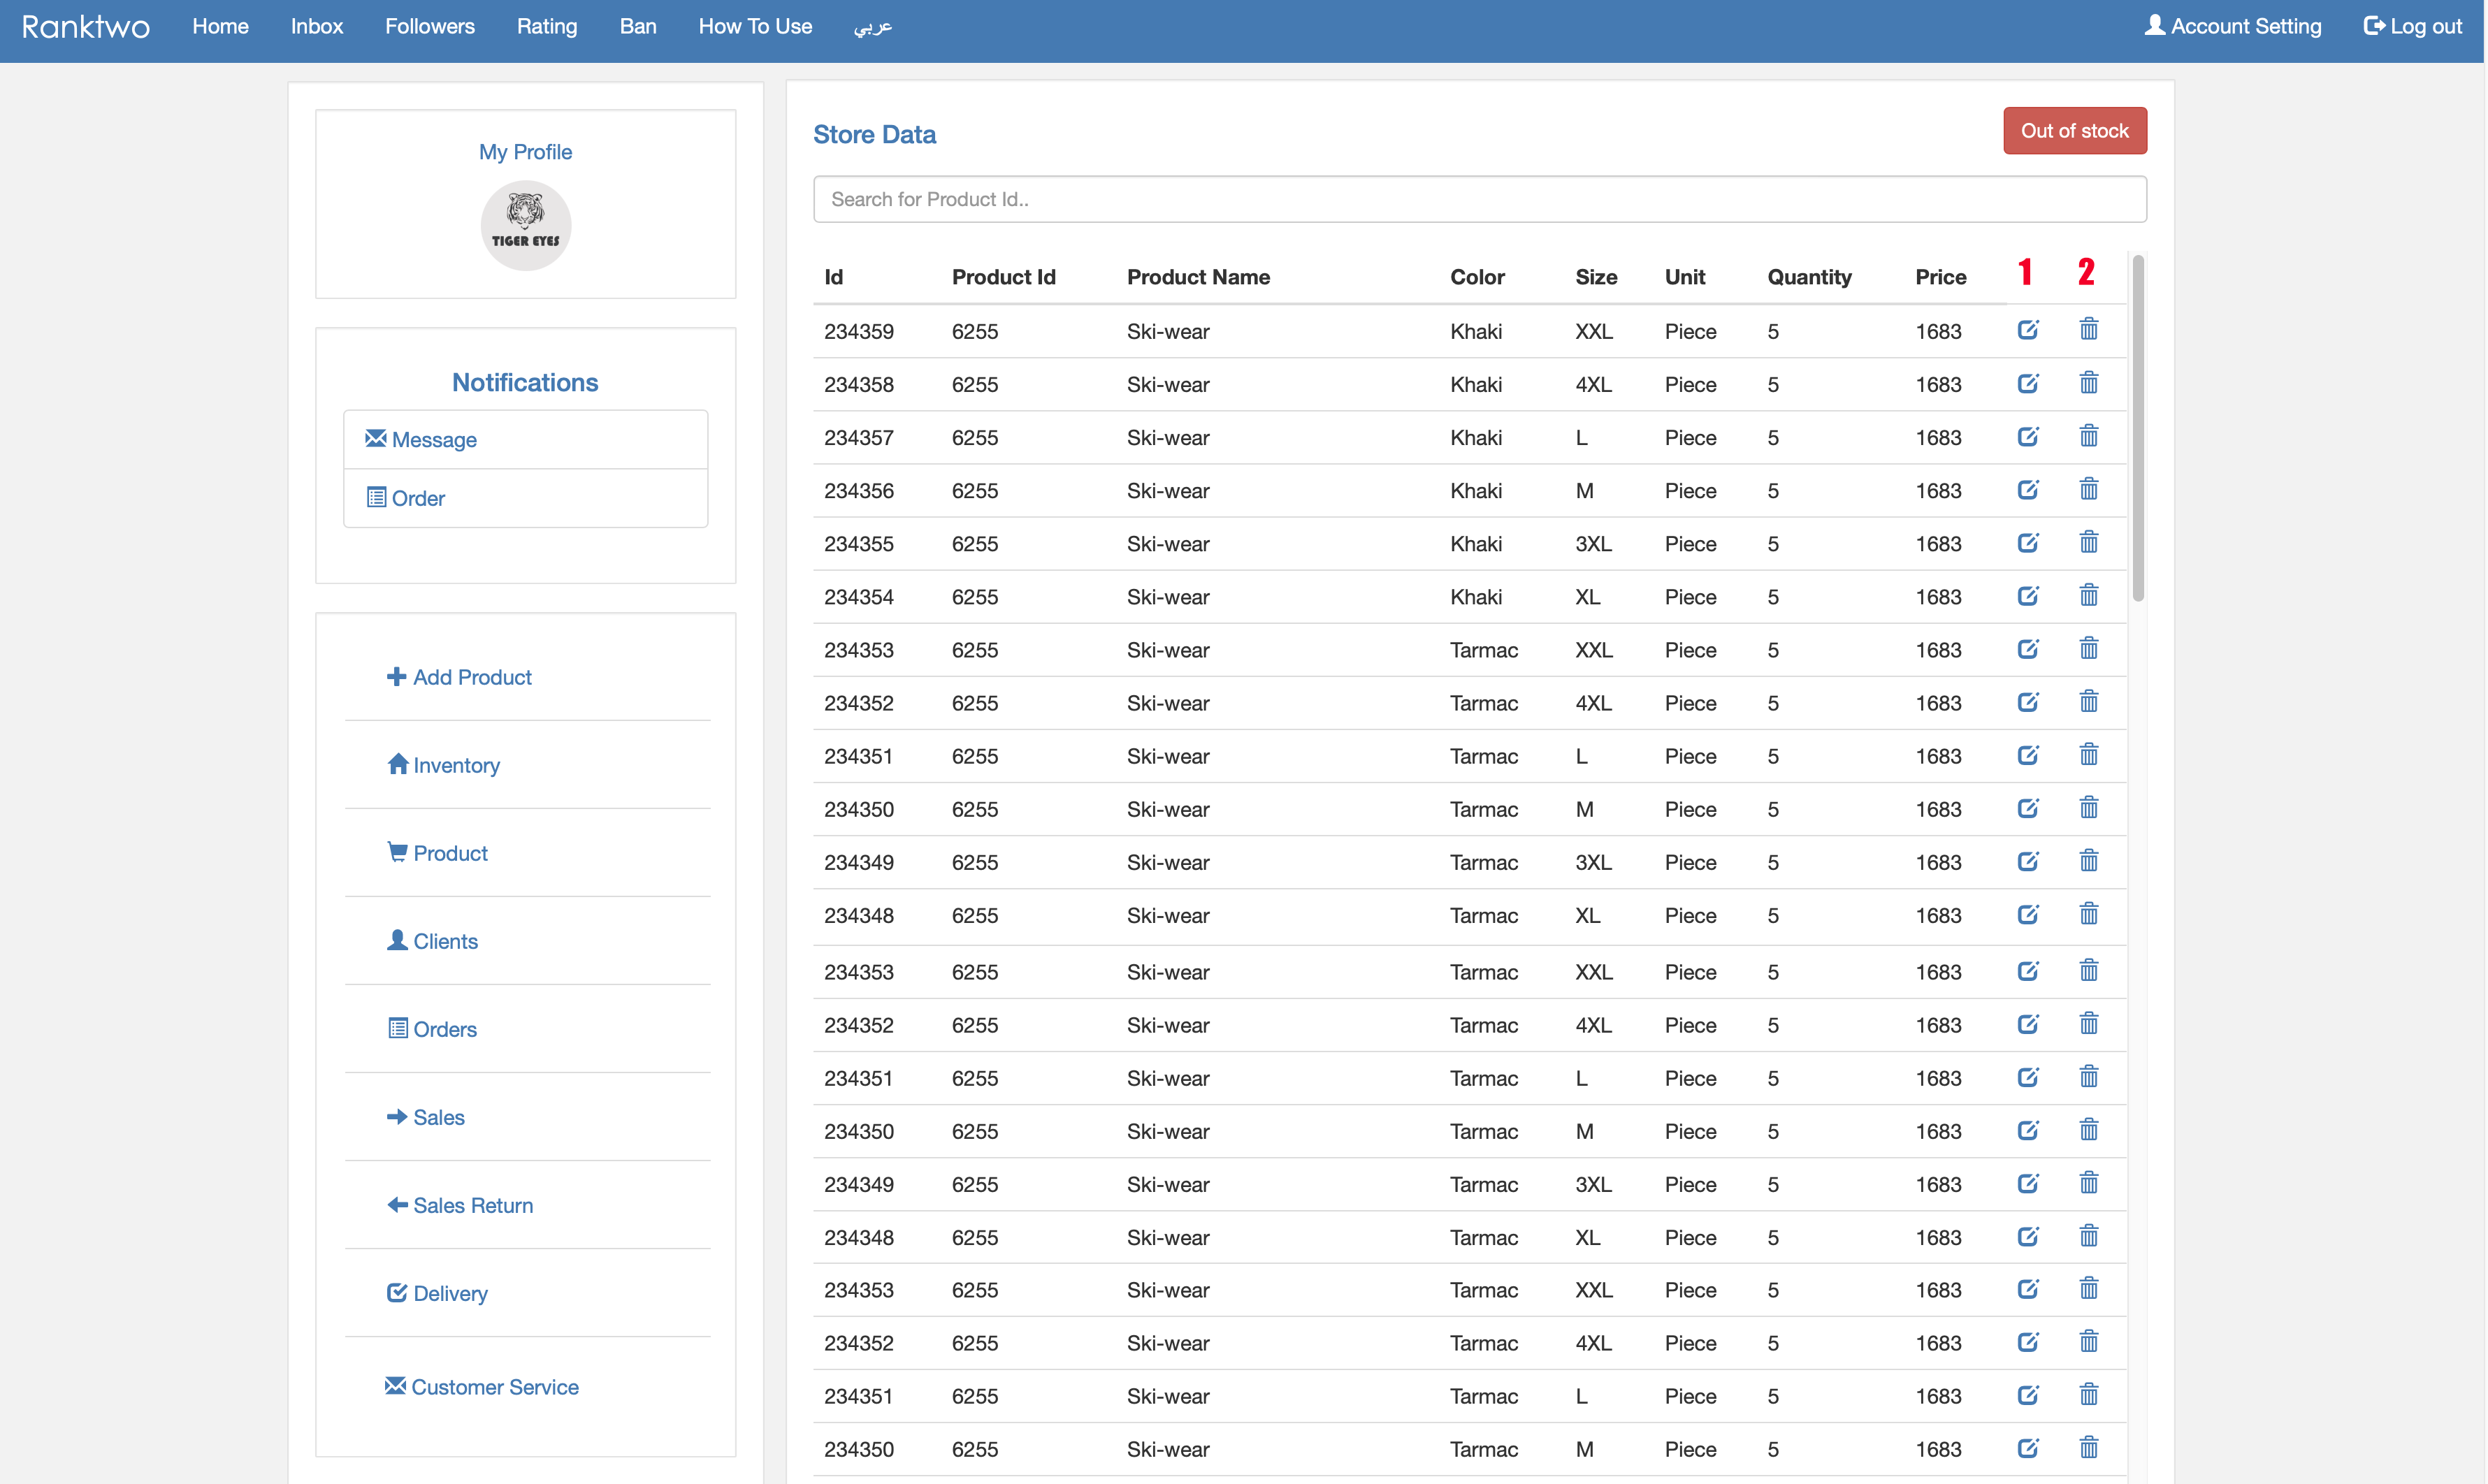Click the Product Name column header

coord(1198,277)
